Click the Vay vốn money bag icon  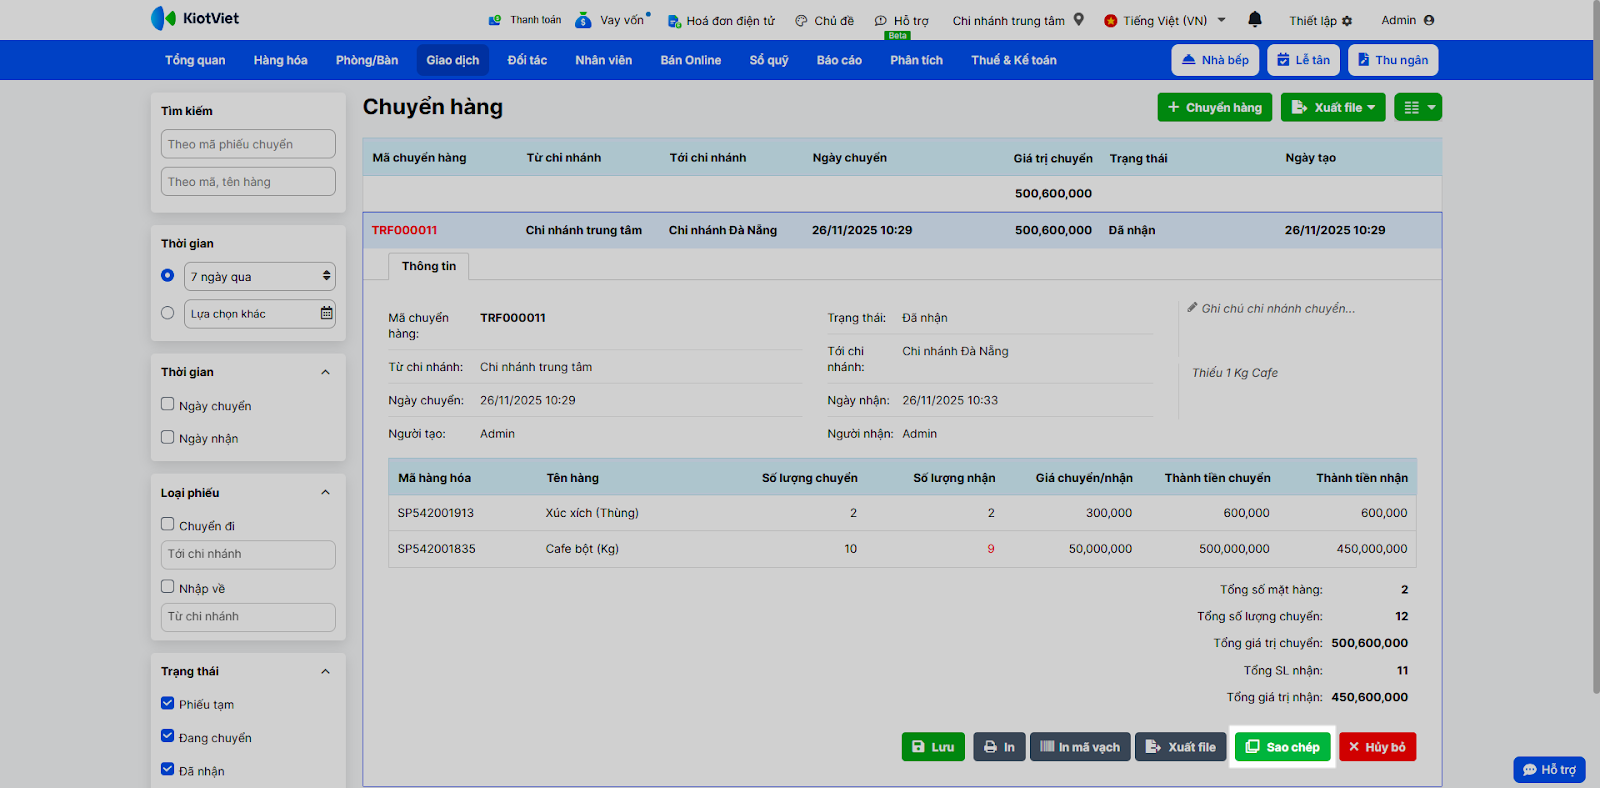click(584, 20)
